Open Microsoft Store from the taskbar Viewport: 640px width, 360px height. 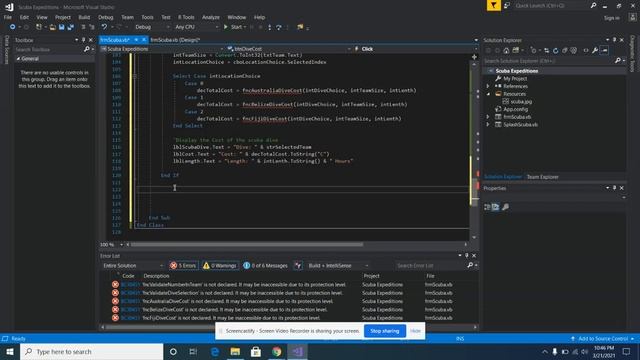click(x=256, y=351)
